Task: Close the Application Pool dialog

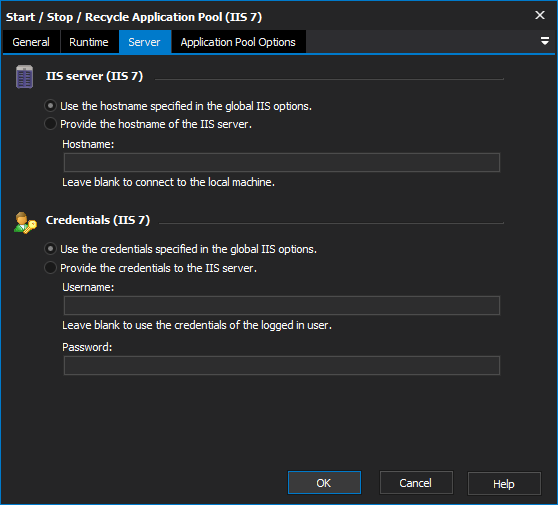Action: pyautogui.click(x=540, y=15)
